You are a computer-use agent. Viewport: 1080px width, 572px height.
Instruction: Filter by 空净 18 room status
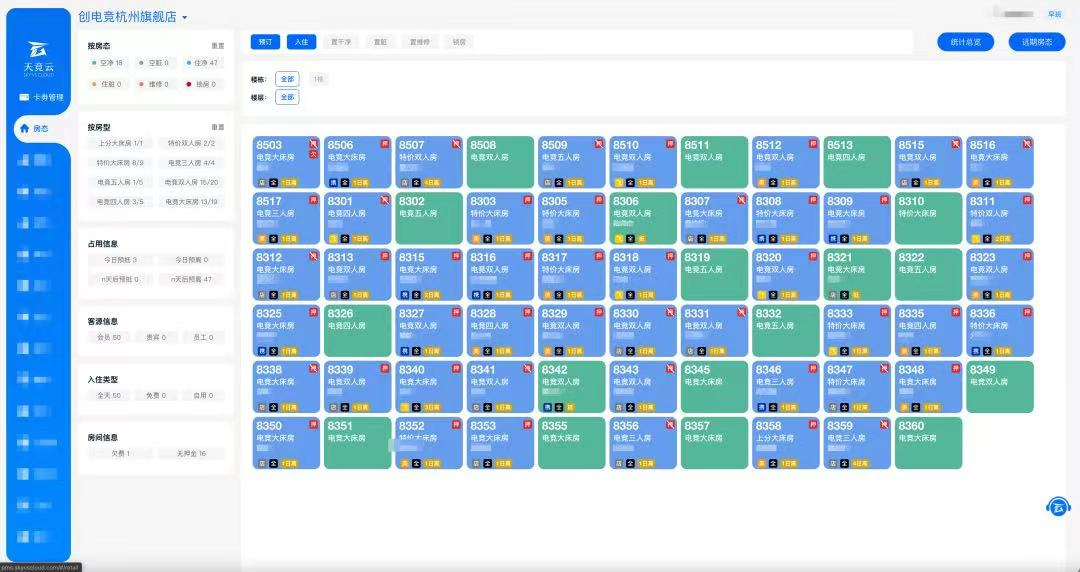pyautogui.click(x=107, y=63)
